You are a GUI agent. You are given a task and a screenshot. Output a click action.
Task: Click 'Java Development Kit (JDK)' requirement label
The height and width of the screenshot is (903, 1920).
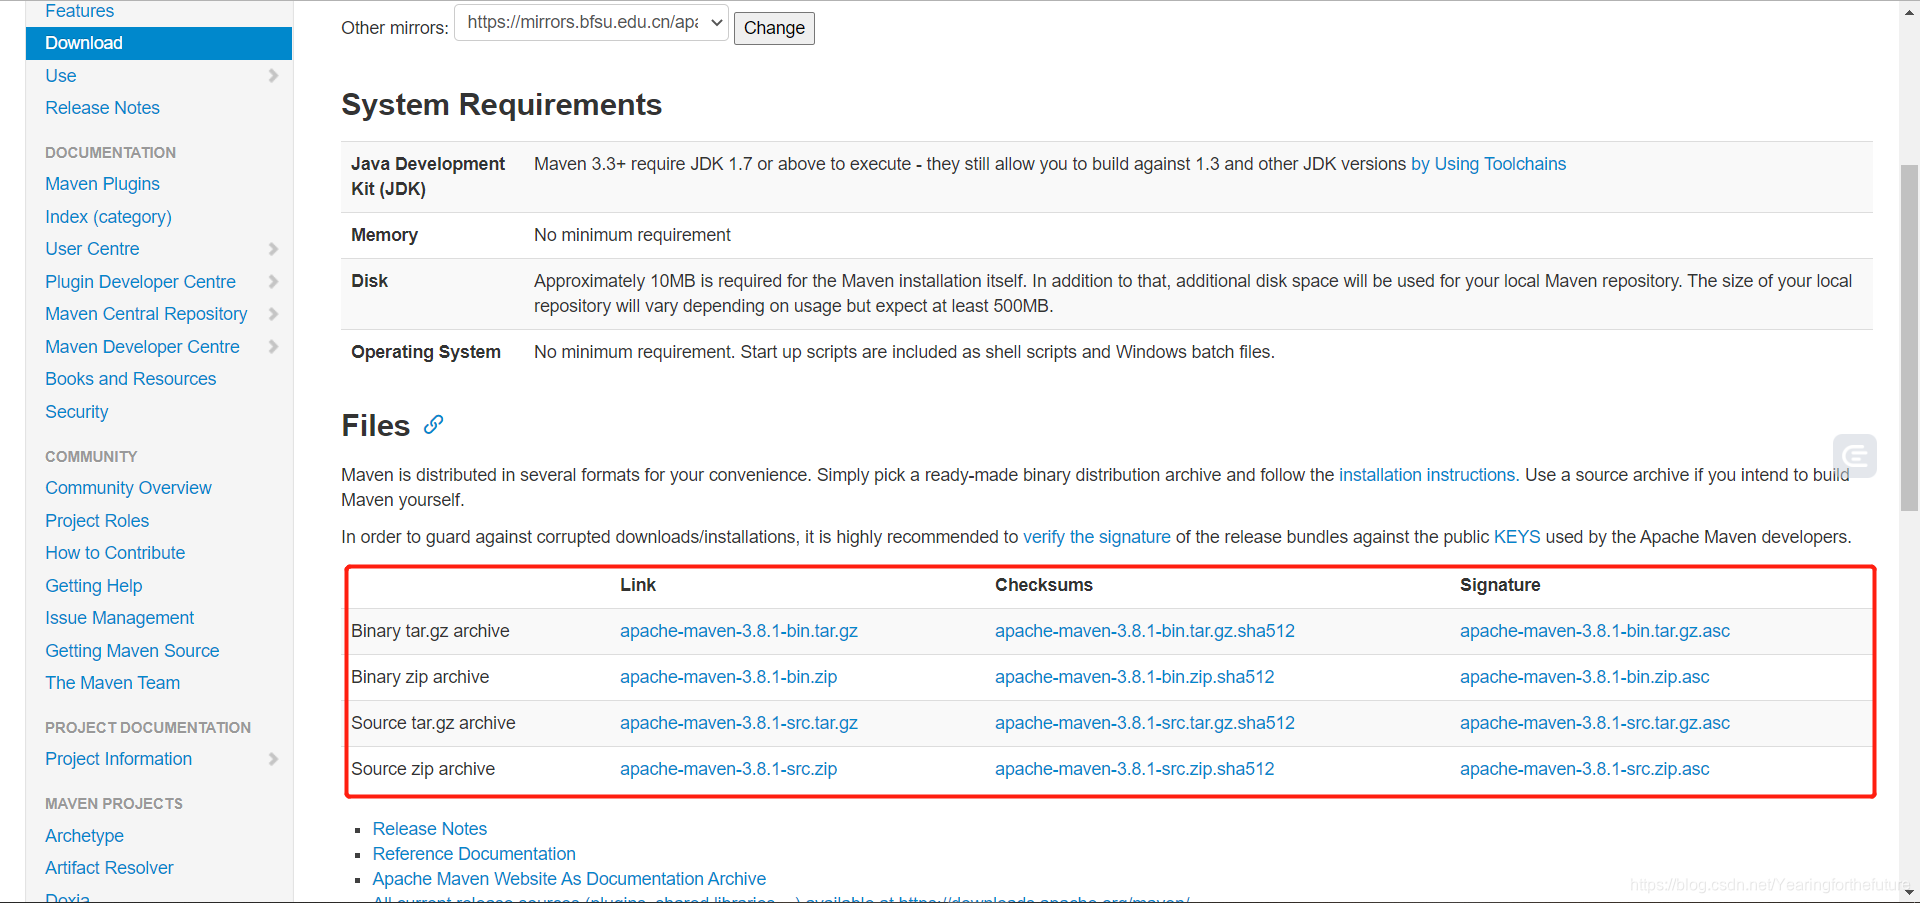(x=428, y=176)
